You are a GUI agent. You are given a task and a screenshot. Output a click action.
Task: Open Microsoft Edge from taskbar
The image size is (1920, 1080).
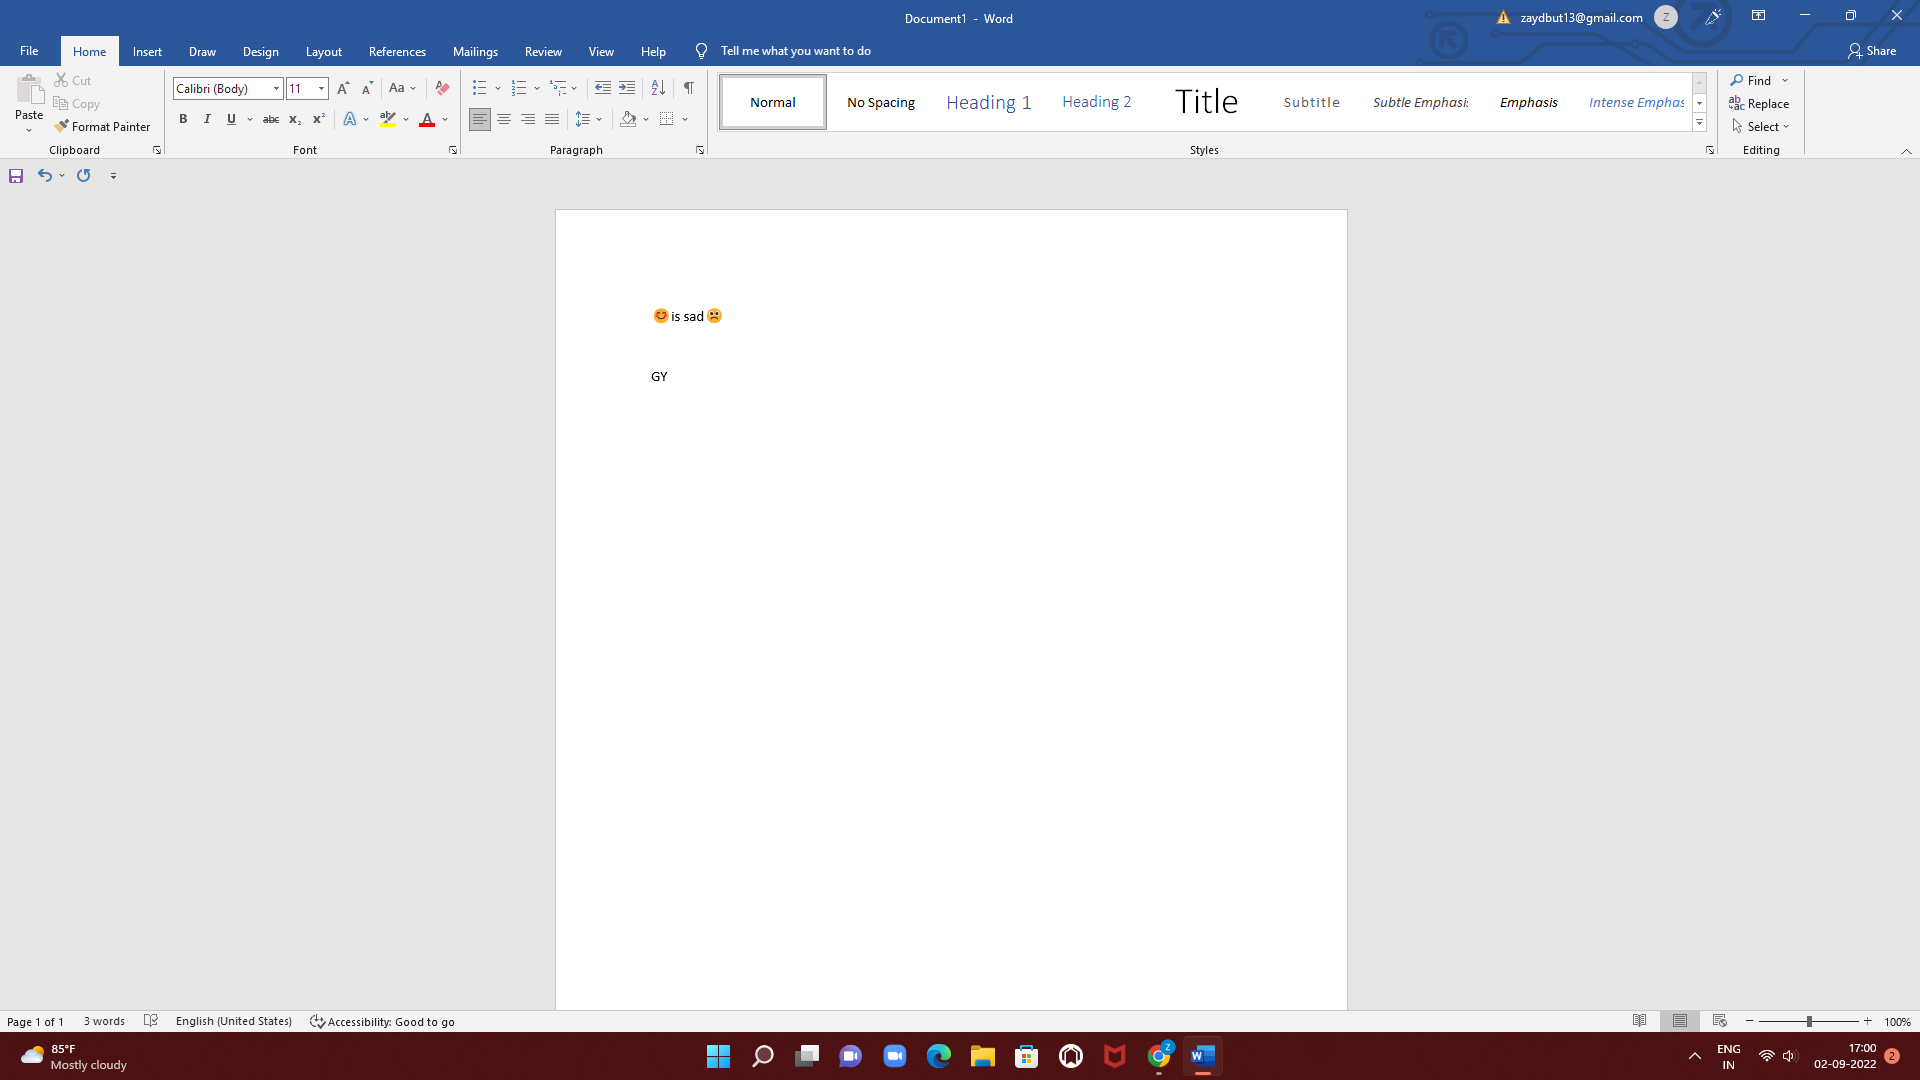(x=938, y=1056)
